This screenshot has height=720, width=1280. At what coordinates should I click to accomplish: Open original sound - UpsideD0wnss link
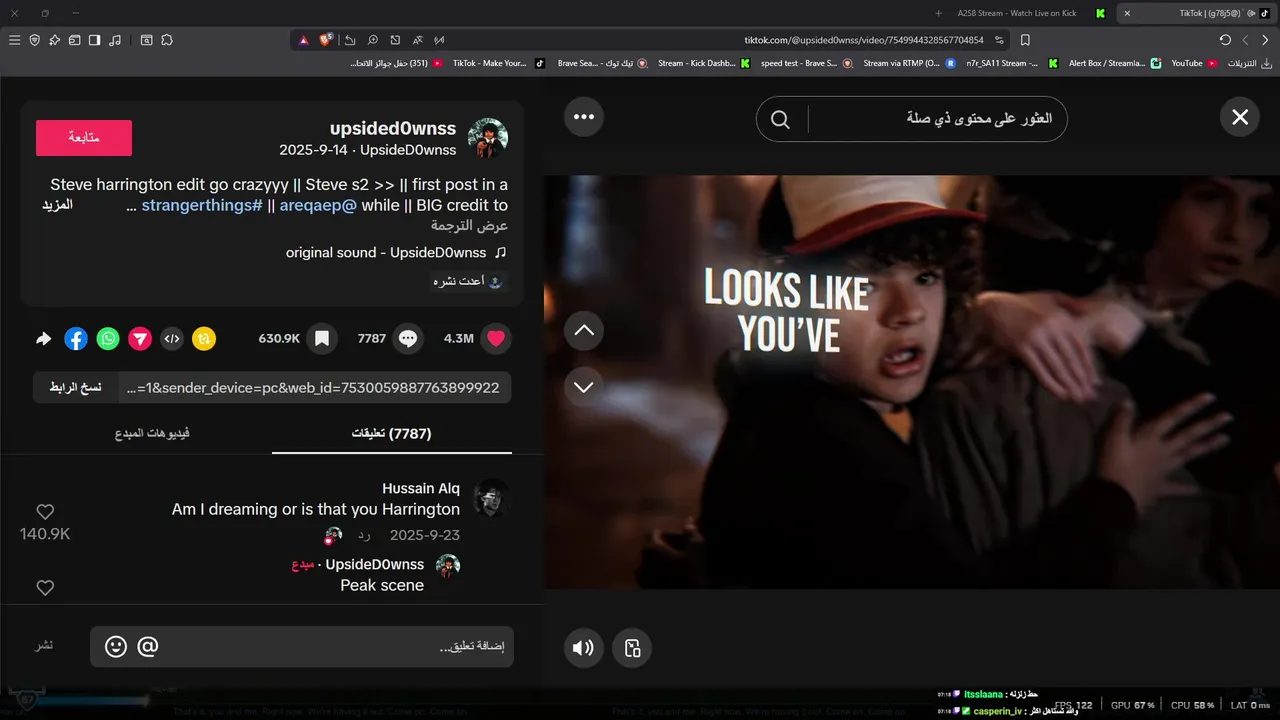coord(396,253)
